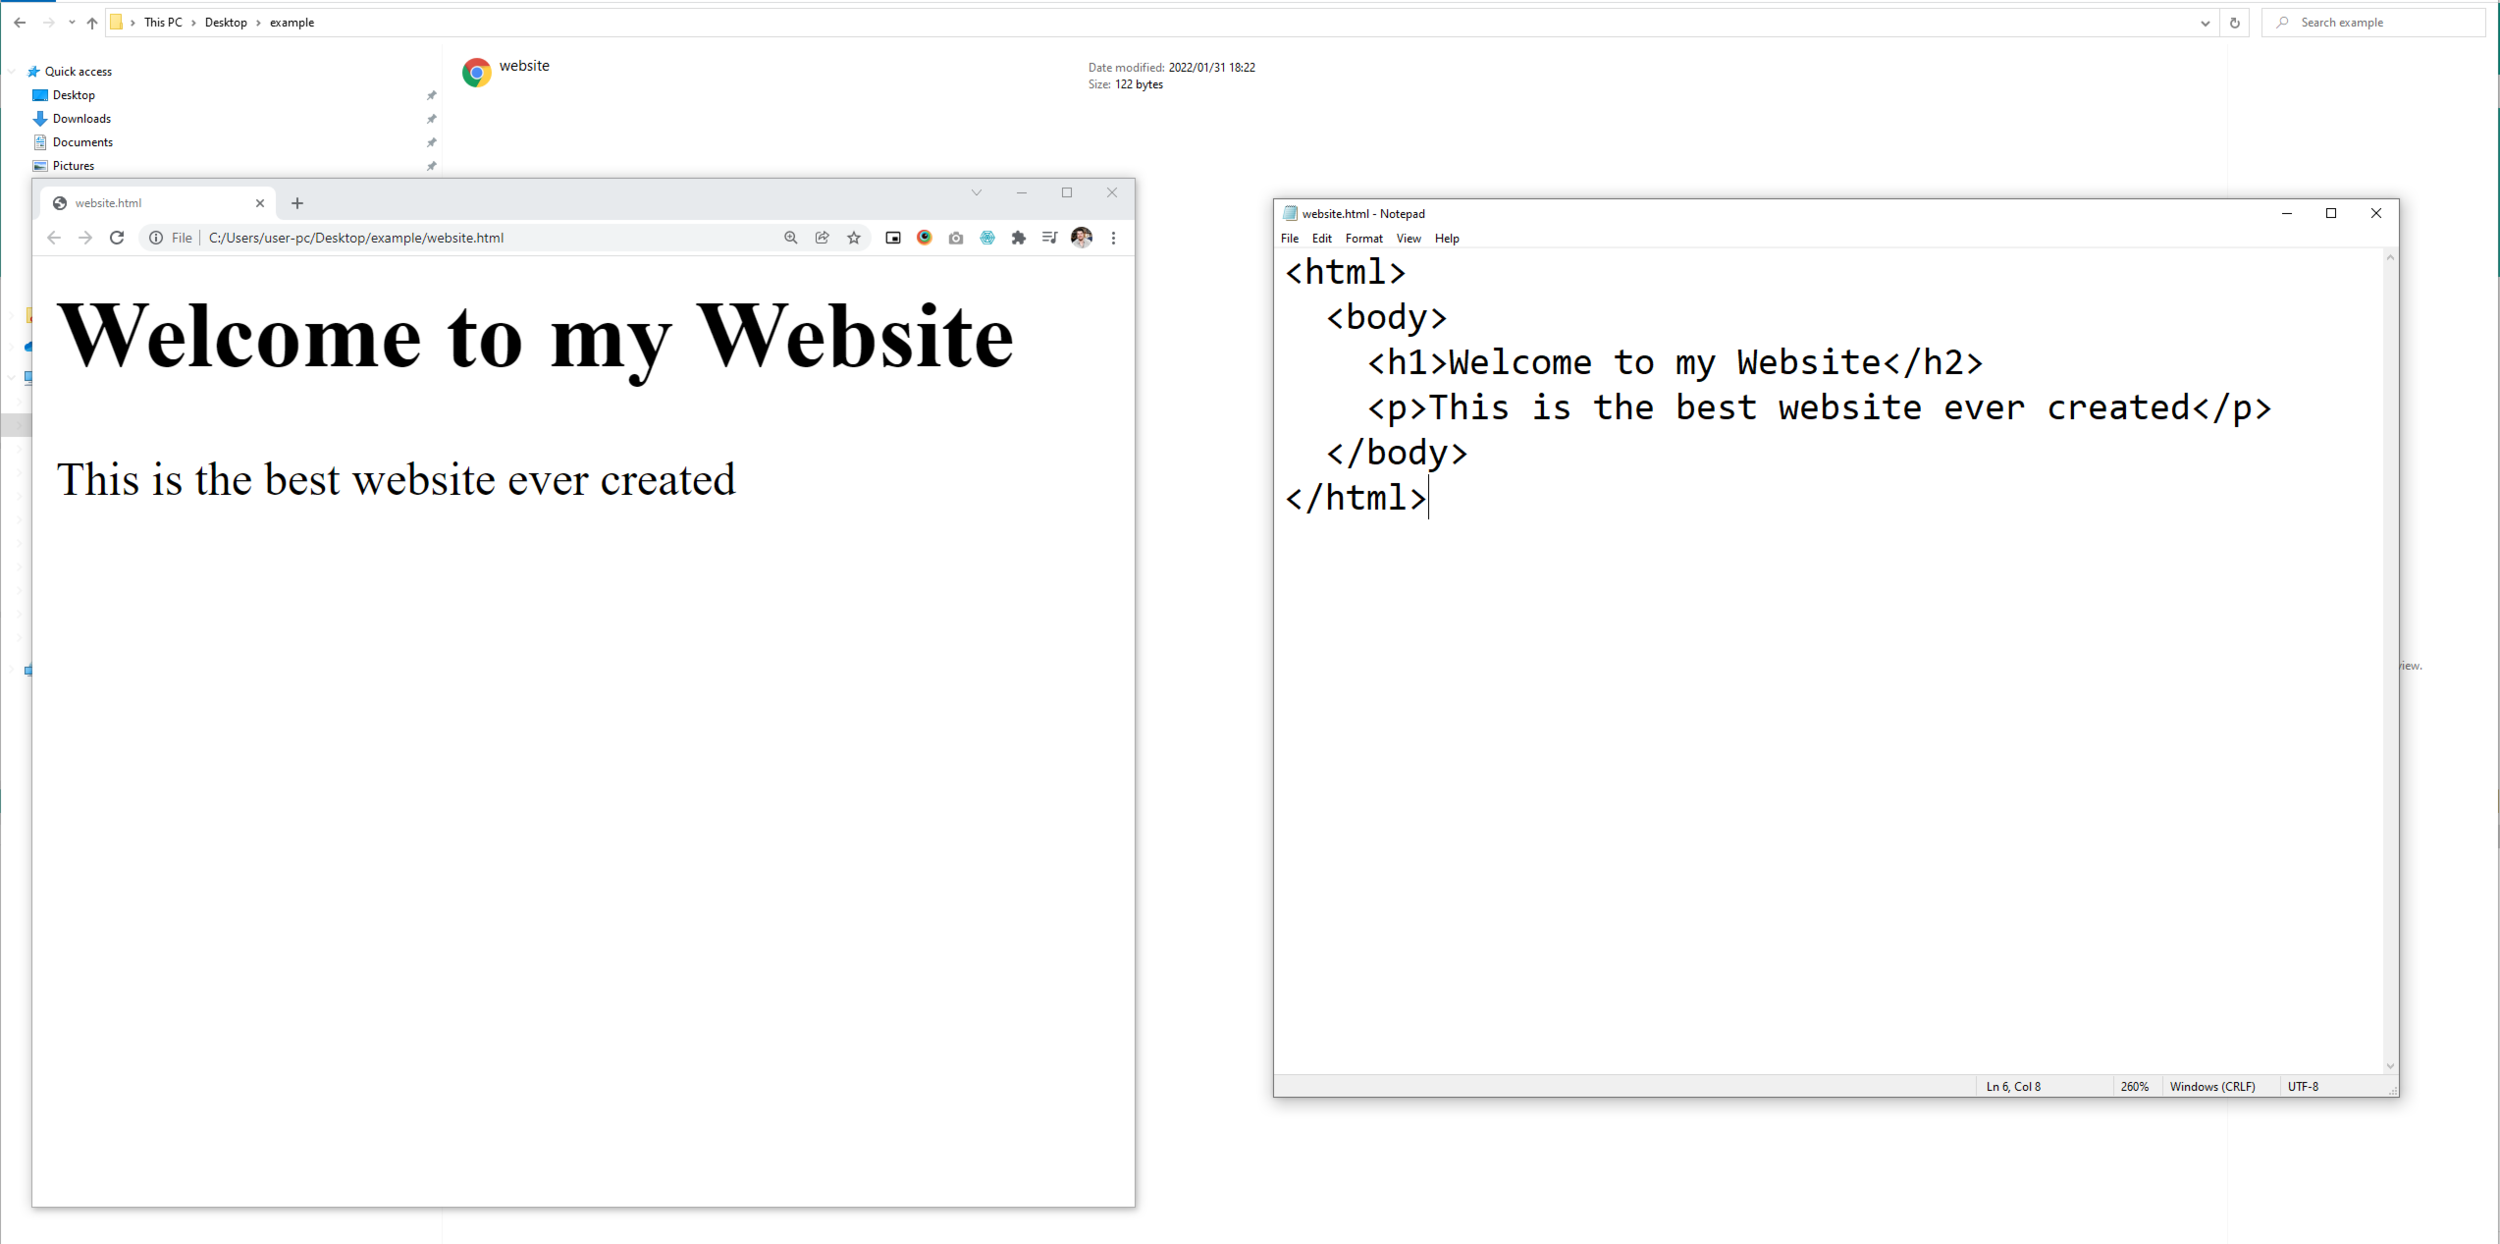Click the camera screenshot extension icon

(956, 238)
